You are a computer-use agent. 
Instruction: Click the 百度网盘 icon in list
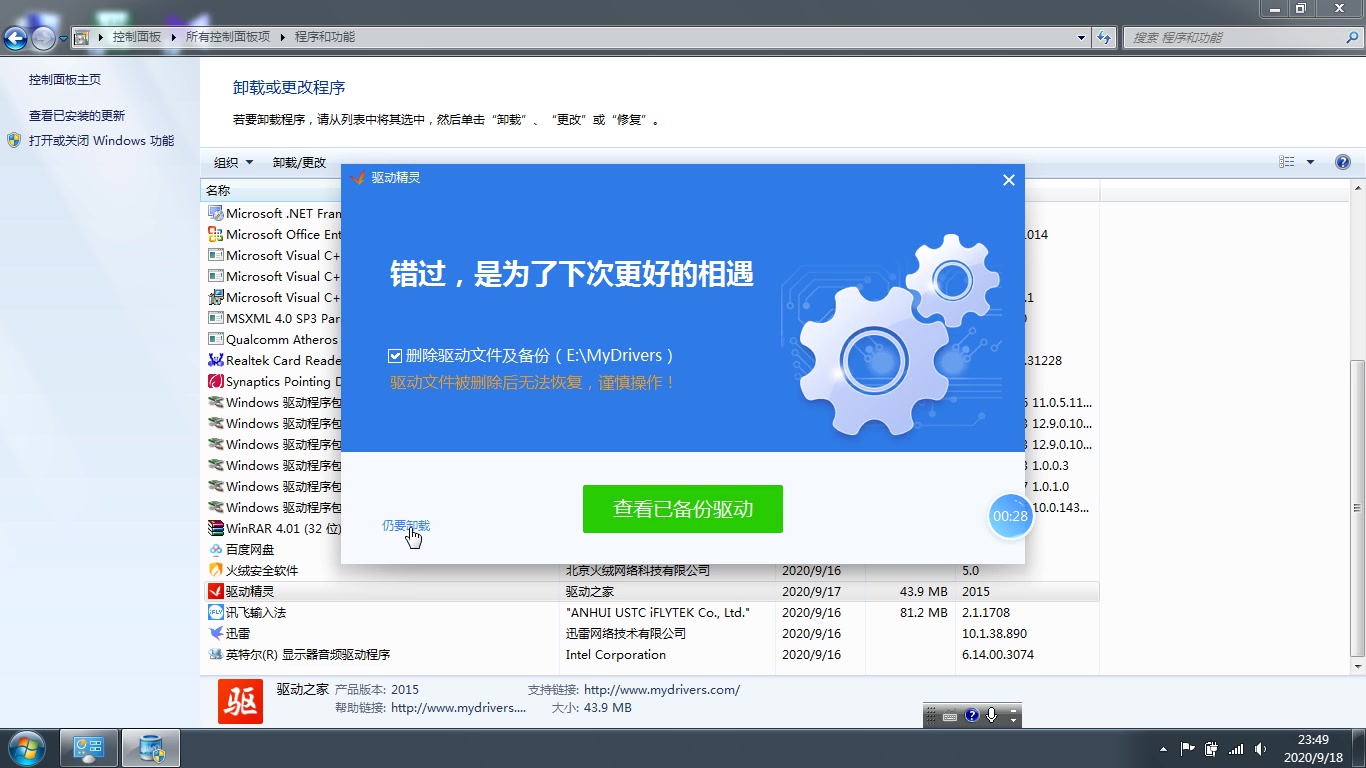point(215,549)
